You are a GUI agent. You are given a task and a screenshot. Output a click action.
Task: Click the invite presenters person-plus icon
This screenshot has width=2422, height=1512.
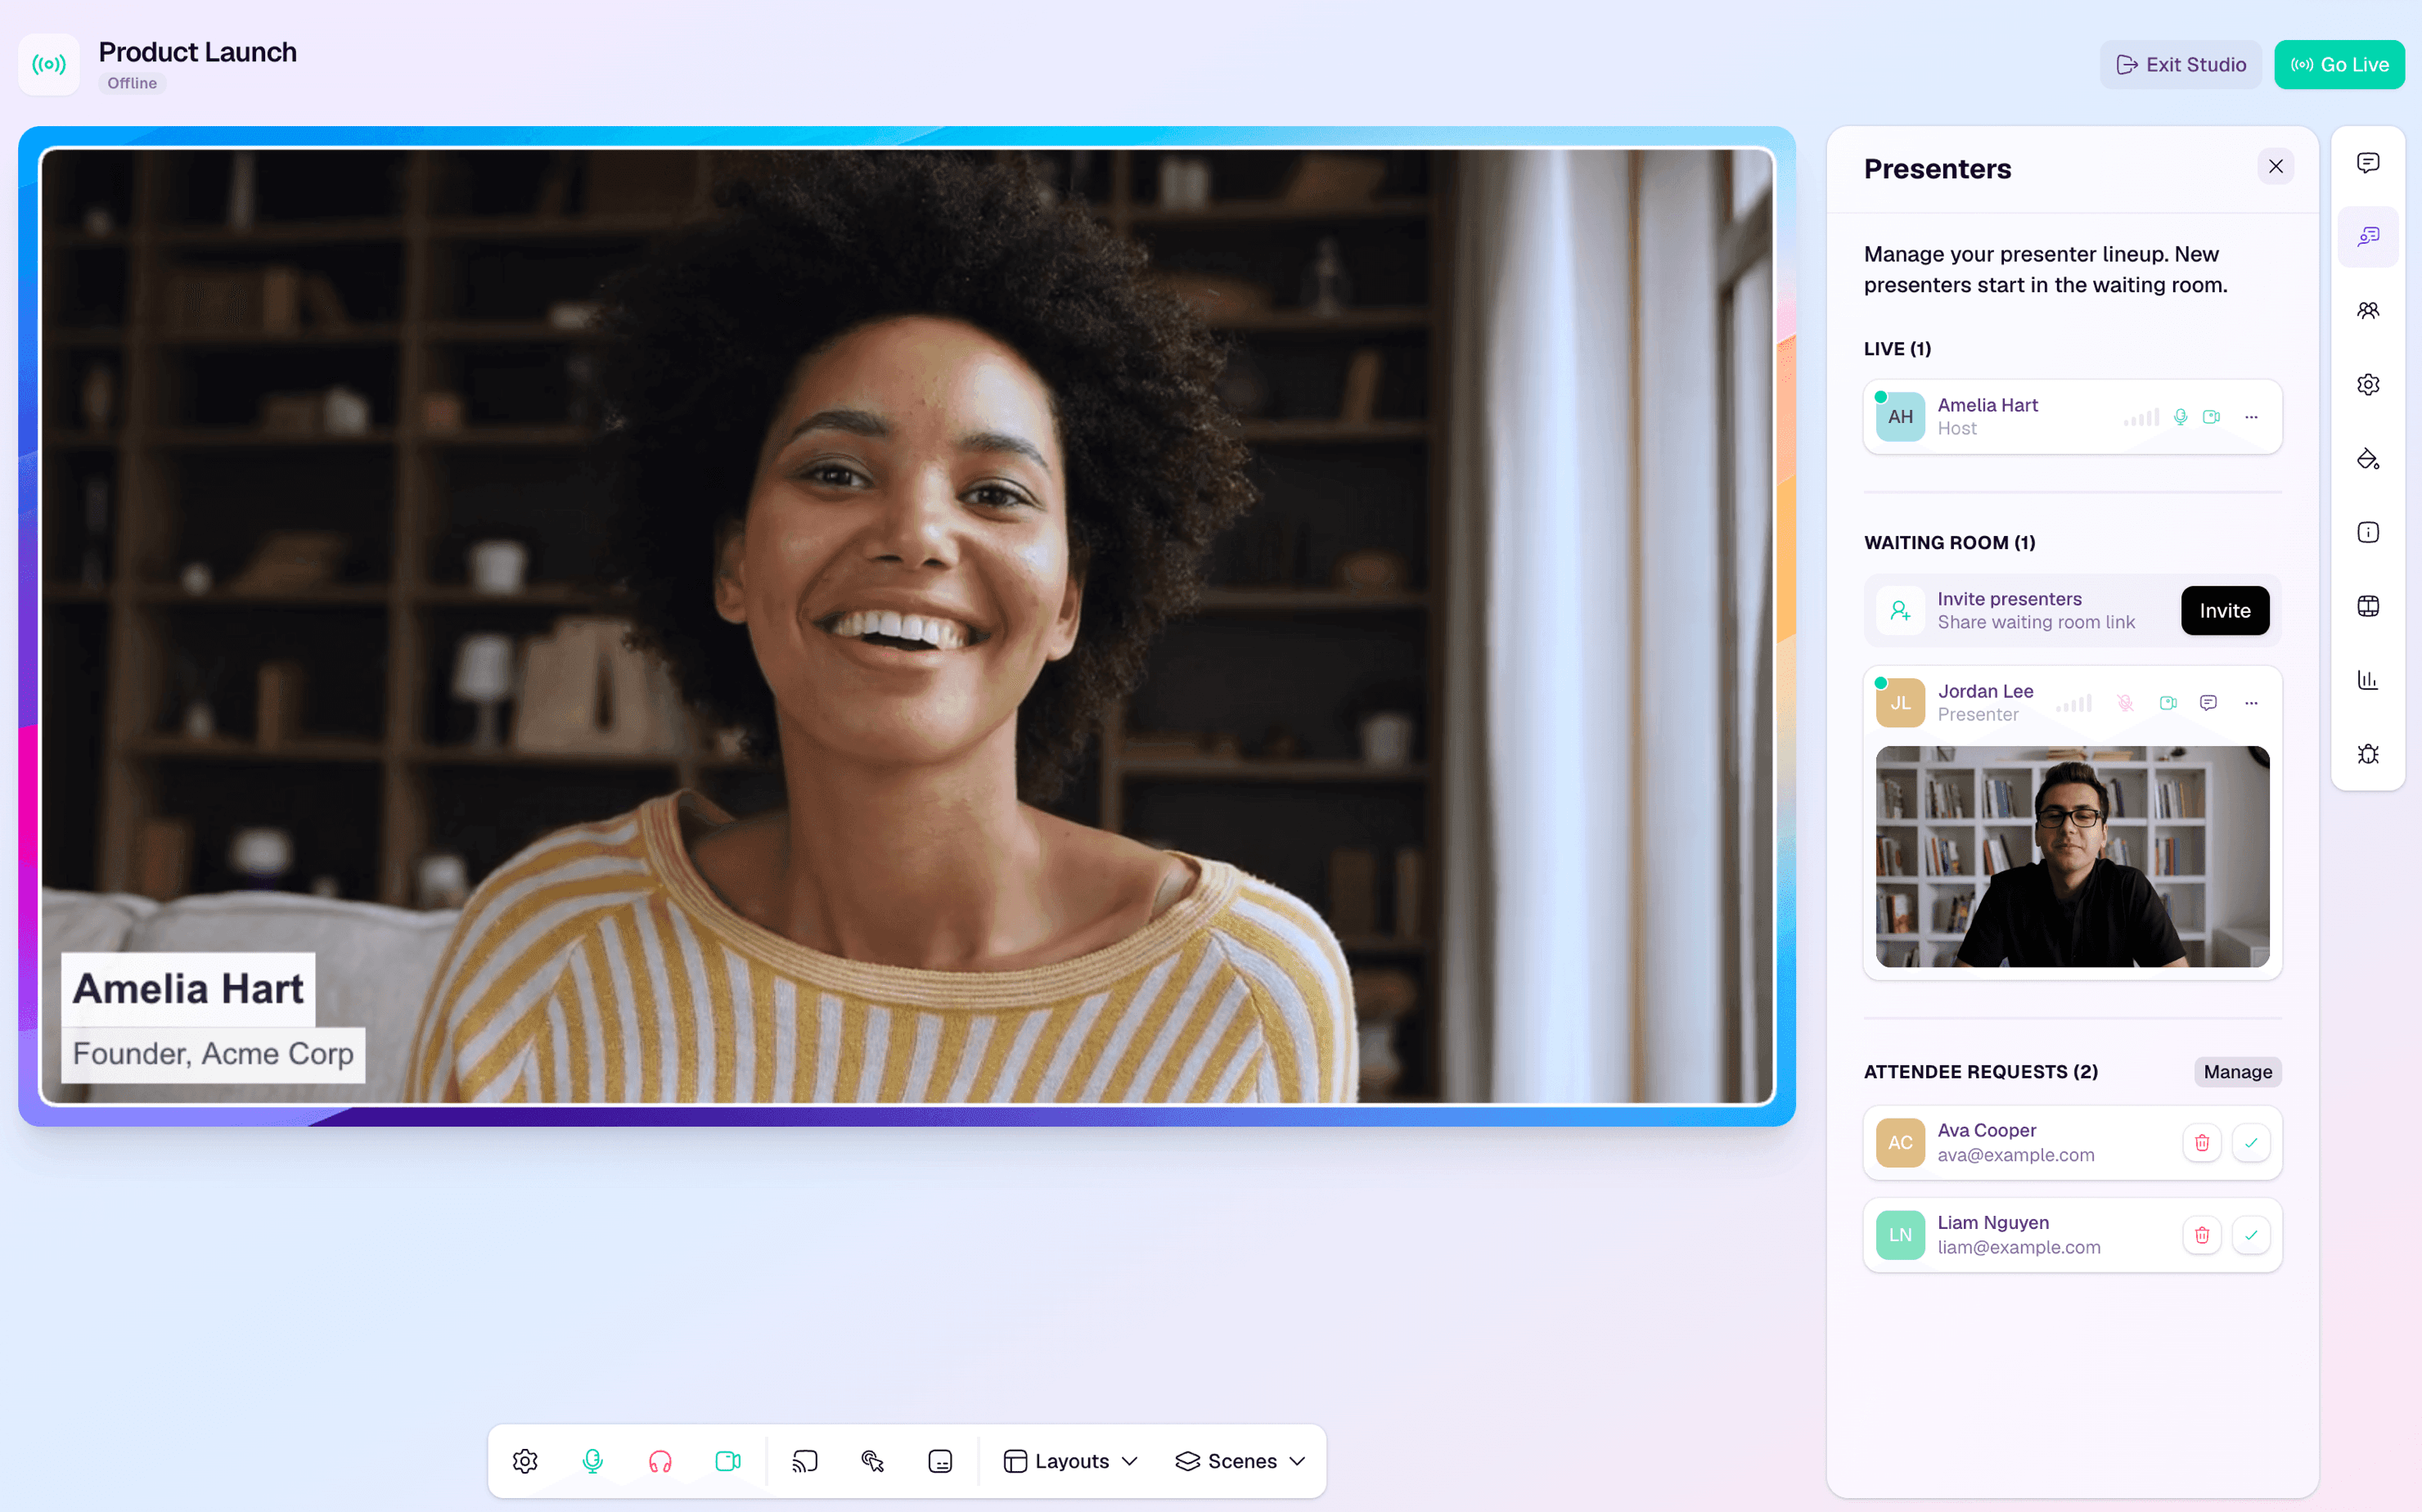coord(1900,611)
